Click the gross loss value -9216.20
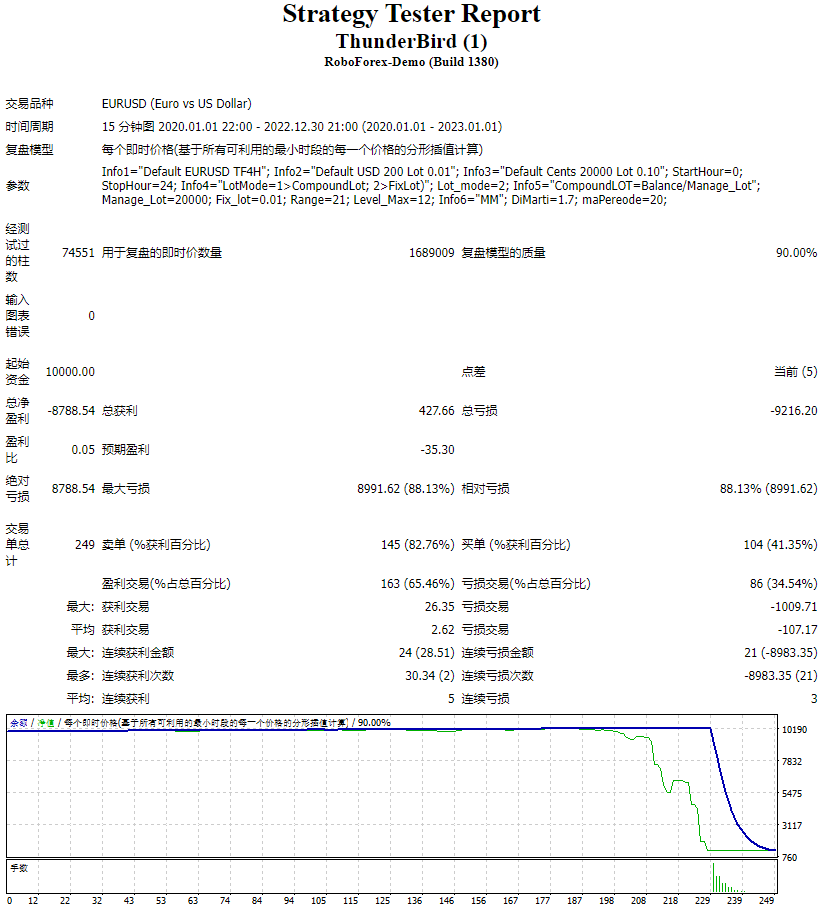Viewport: 825px width, 914px height. (794, 410)
